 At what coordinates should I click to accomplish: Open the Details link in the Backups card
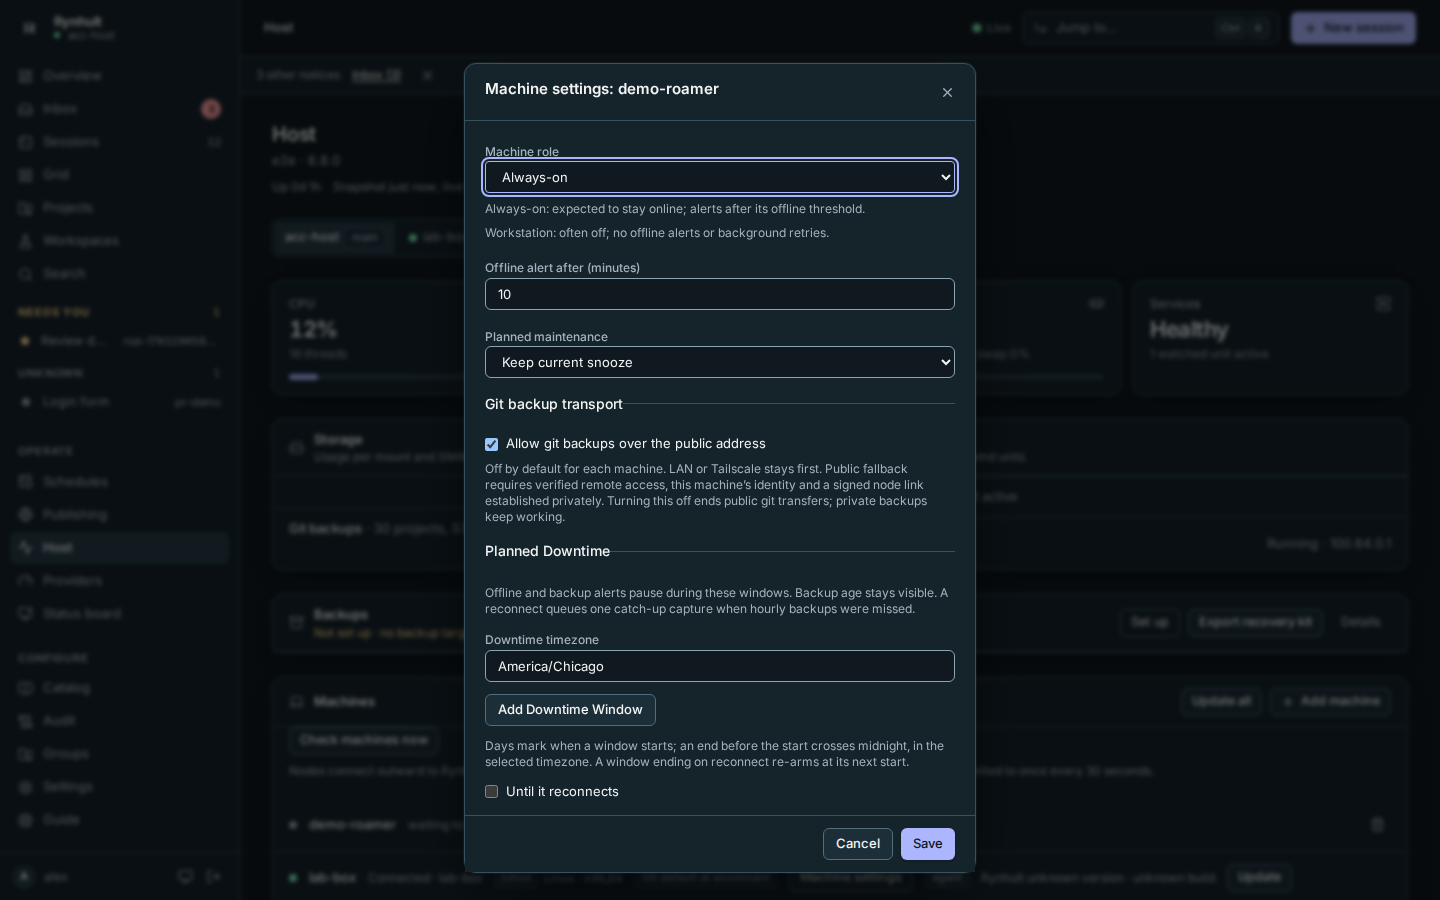click(1360, 622)
